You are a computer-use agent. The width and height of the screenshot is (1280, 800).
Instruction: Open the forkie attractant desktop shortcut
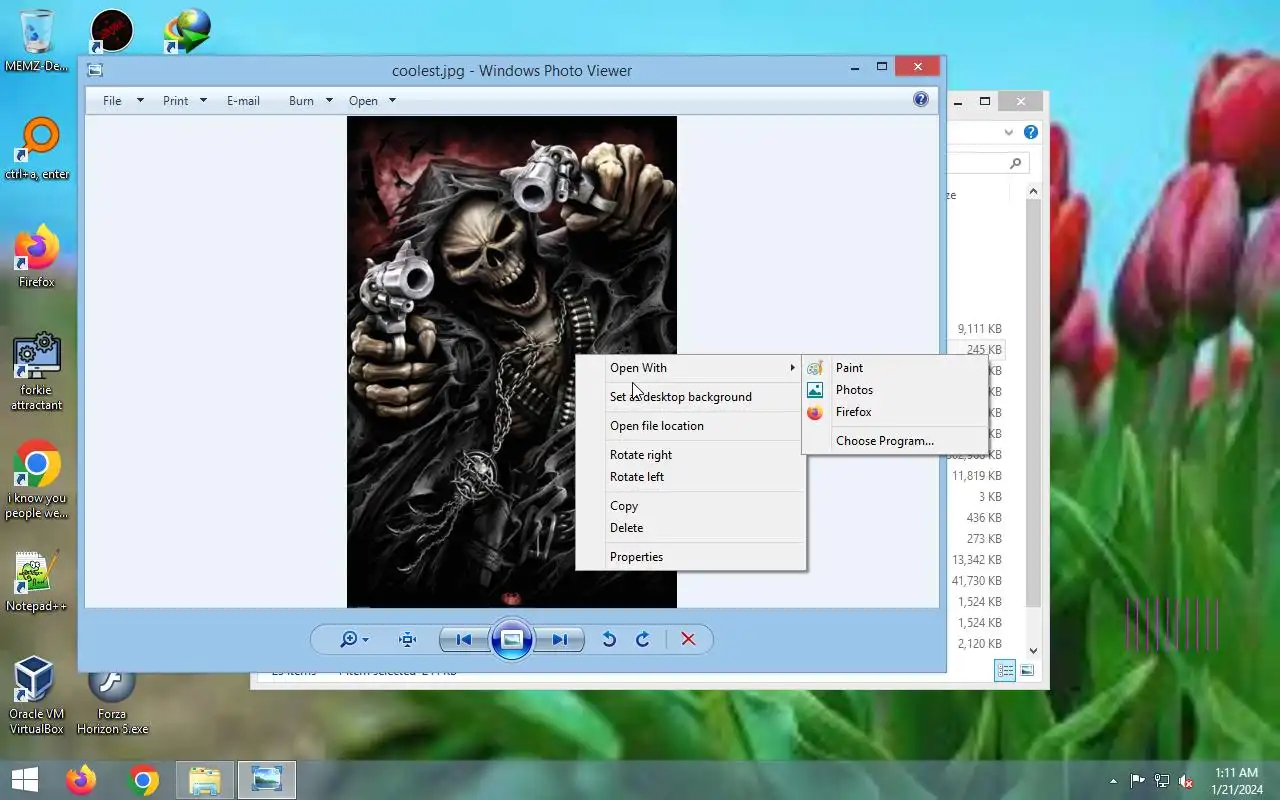tap(37, 372)
